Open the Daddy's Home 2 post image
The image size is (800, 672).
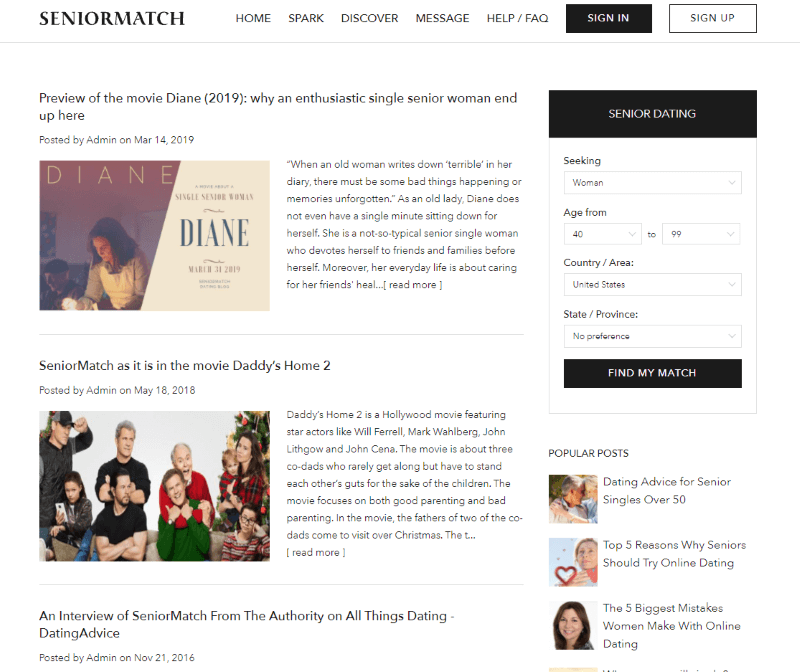(155, 486)
